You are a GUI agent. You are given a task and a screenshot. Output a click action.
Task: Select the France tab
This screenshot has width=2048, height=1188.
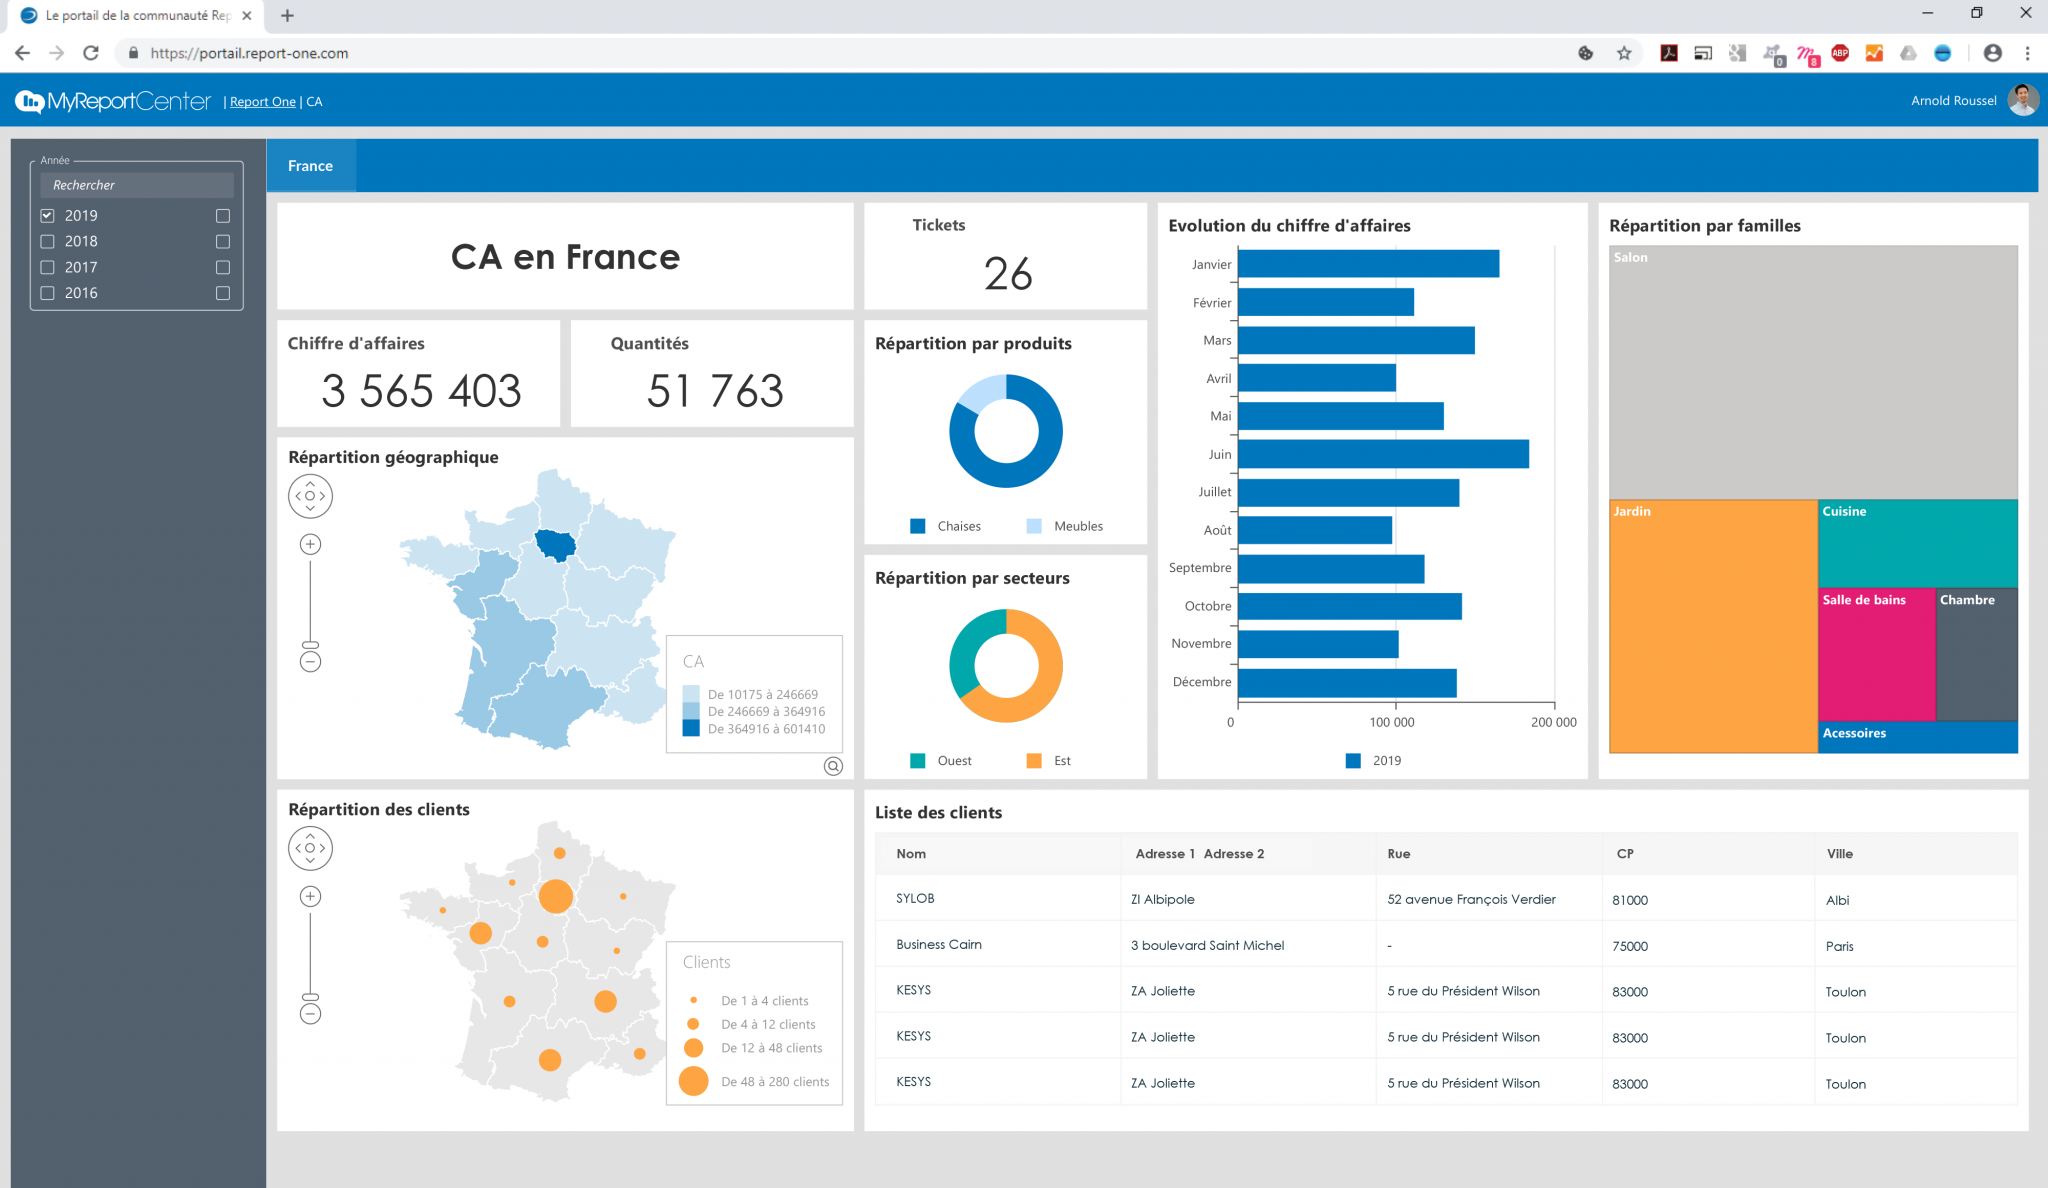point(310,166)
